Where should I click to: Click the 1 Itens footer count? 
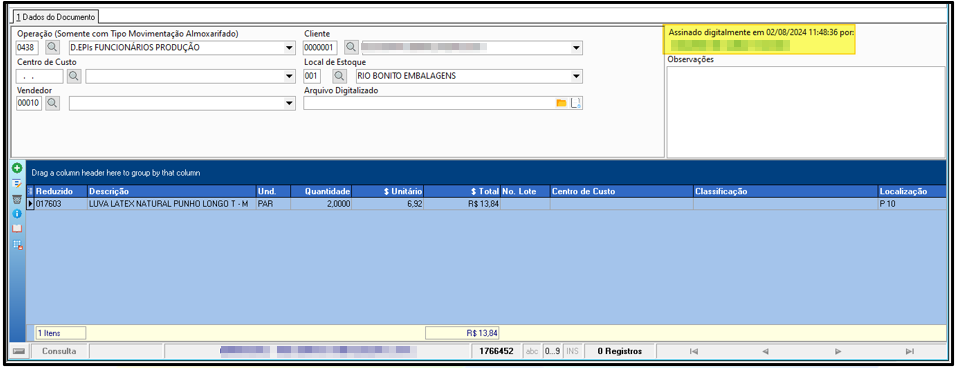click(60, 333)
